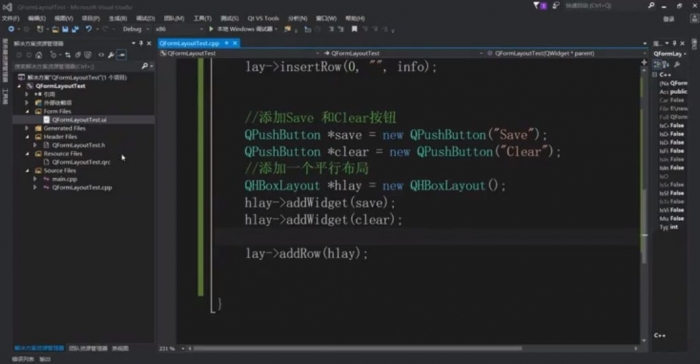Close the QFormLayoutTest.cpp editor tab
The image size is (700, 364).
[x=235, y=43]
